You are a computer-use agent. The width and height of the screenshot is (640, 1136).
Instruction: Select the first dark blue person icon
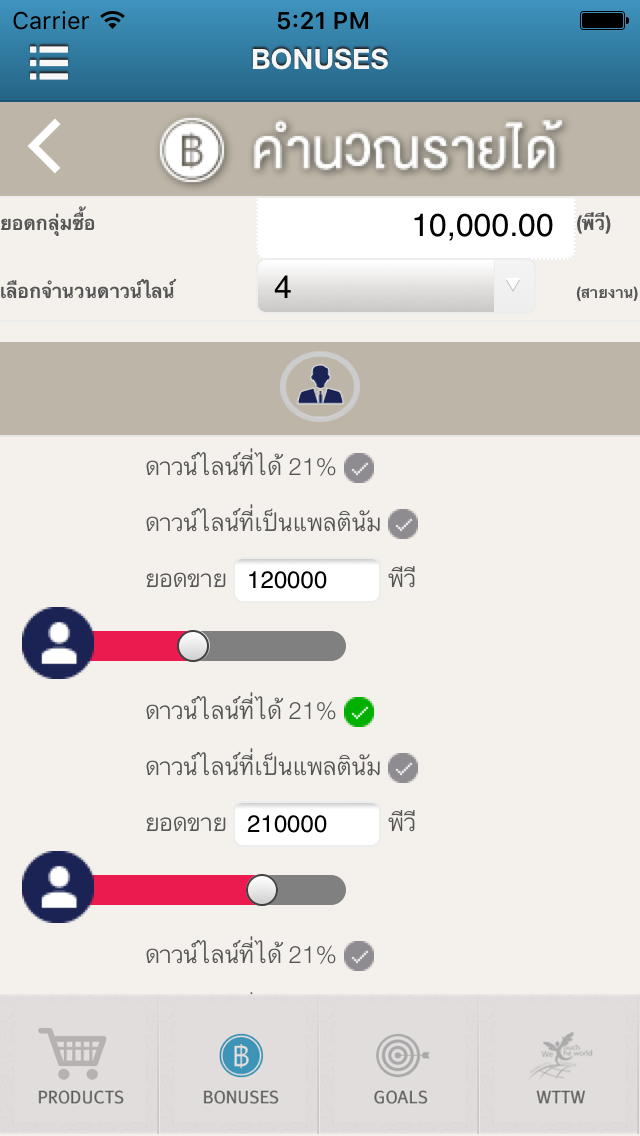[x=57, y=643]
